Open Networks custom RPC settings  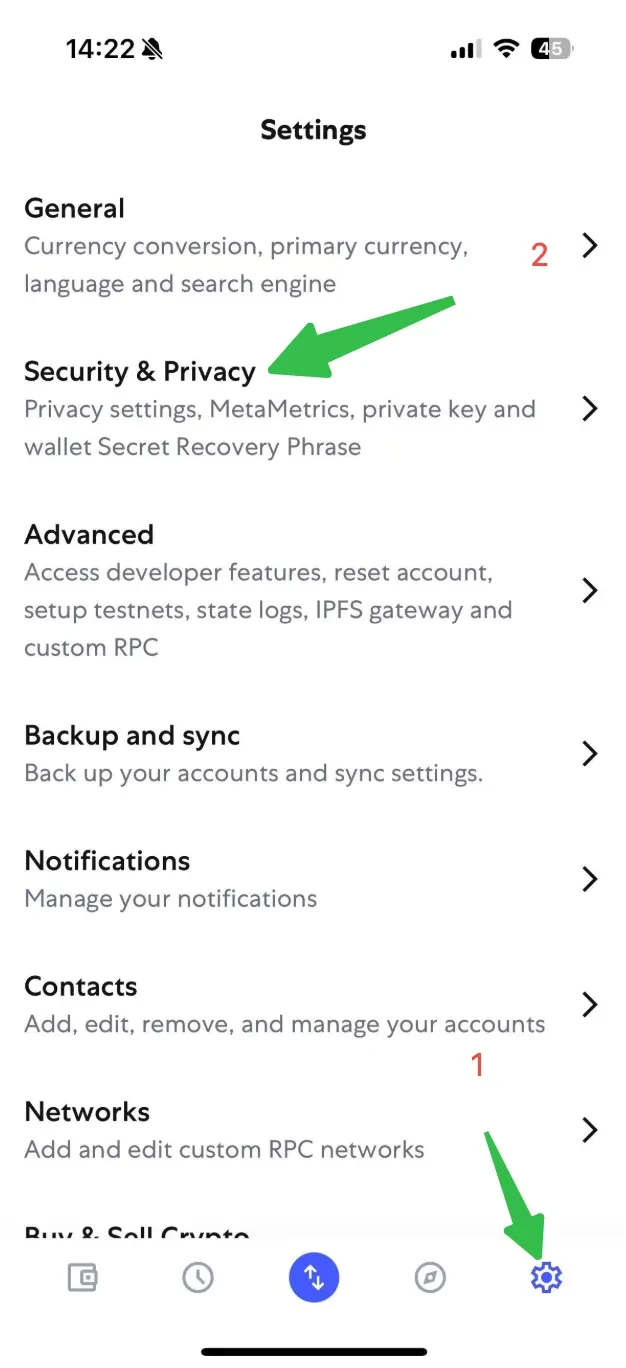pos(313,1130)
